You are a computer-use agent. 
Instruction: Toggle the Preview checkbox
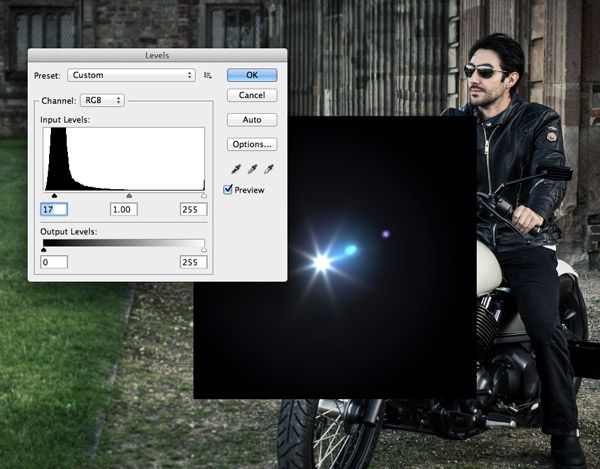point(229,189)
